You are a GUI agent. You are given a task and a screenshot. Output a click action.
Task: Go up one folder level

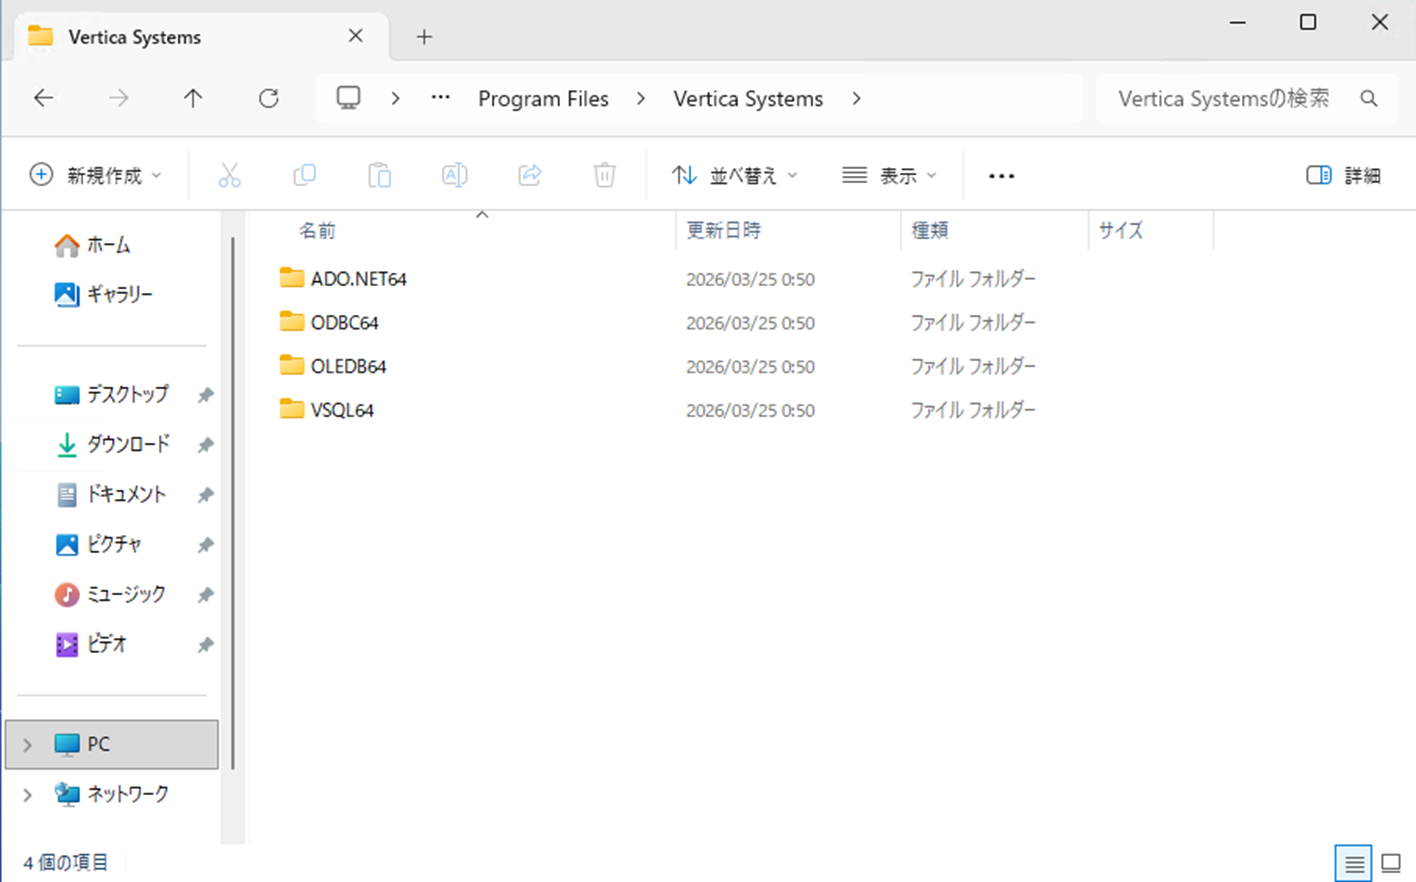(193, 98)
